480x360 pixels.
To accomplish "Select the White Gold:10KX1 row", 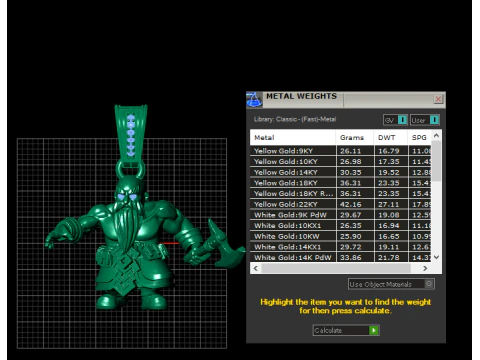I will click(x=340, y=225).
